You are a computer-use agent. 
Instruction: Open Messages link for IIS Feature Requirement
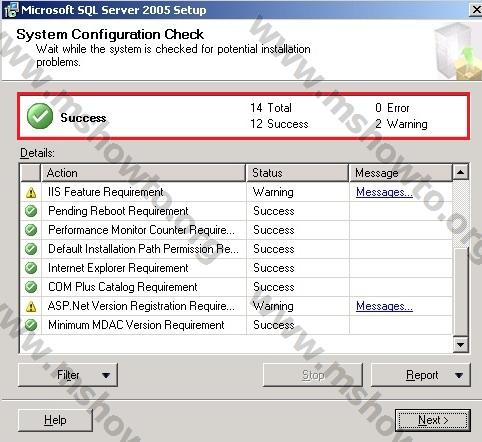(384, 192)
